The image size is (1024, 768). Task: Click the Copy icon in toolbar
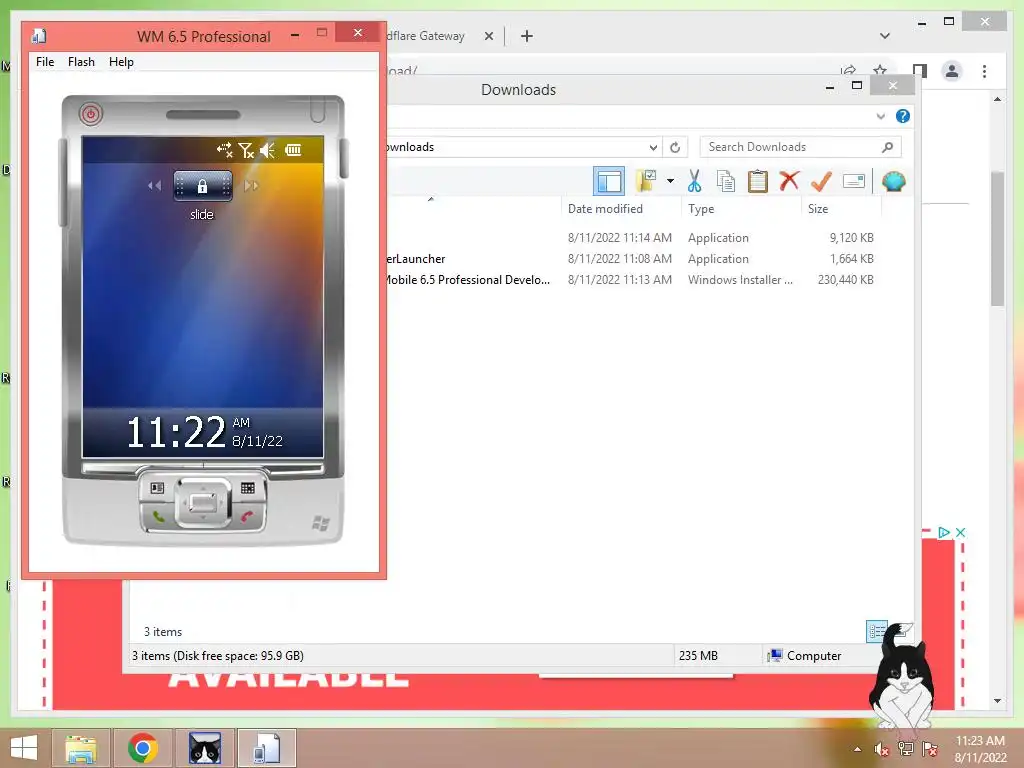point(726,181)
